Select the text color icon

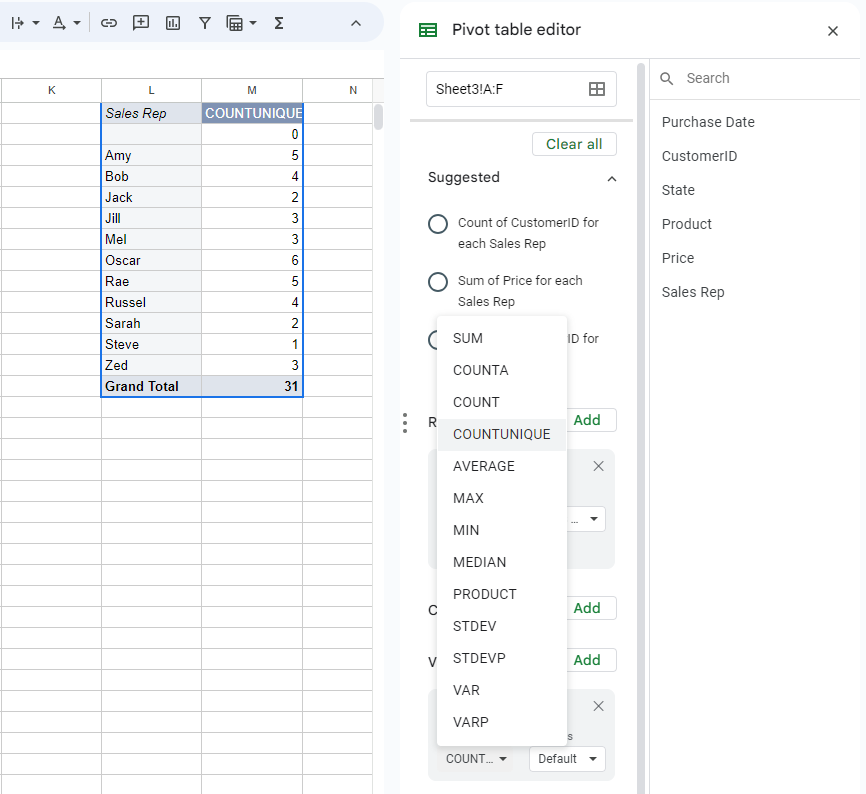60,22
